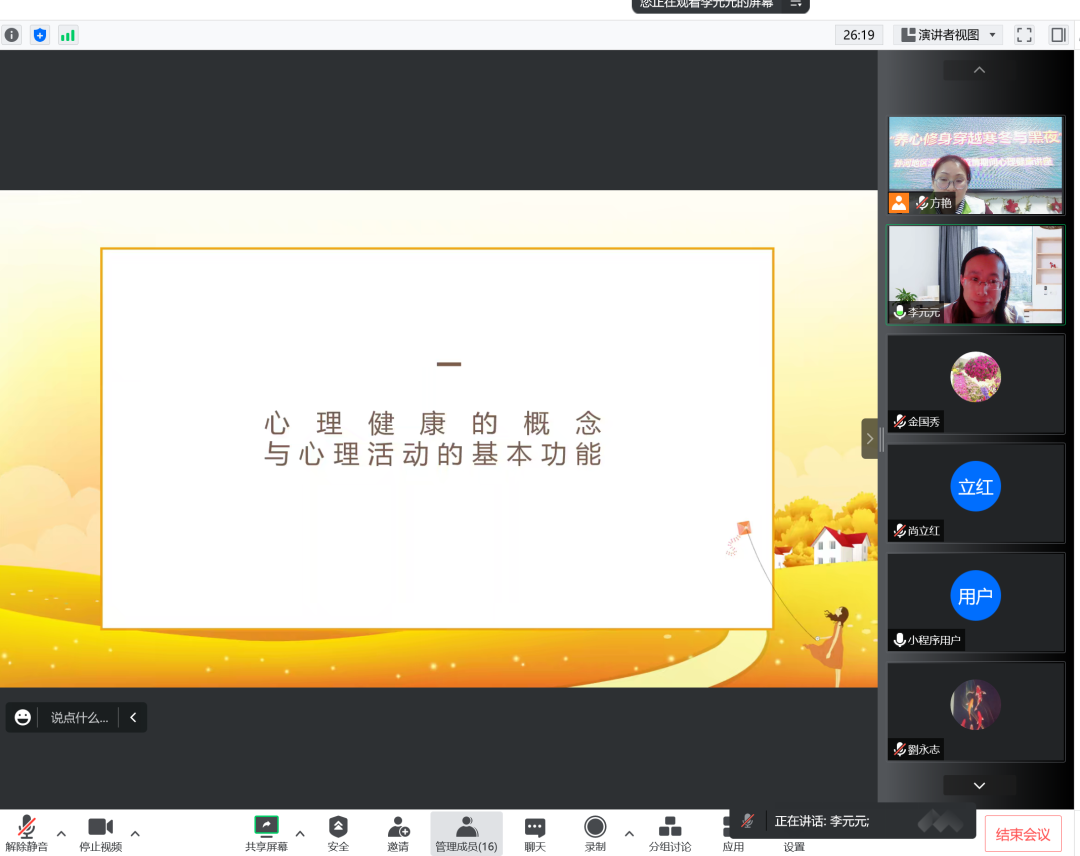Click the blue security shield icon
The height and width of the screenshot is (856, 1080).
40,35
